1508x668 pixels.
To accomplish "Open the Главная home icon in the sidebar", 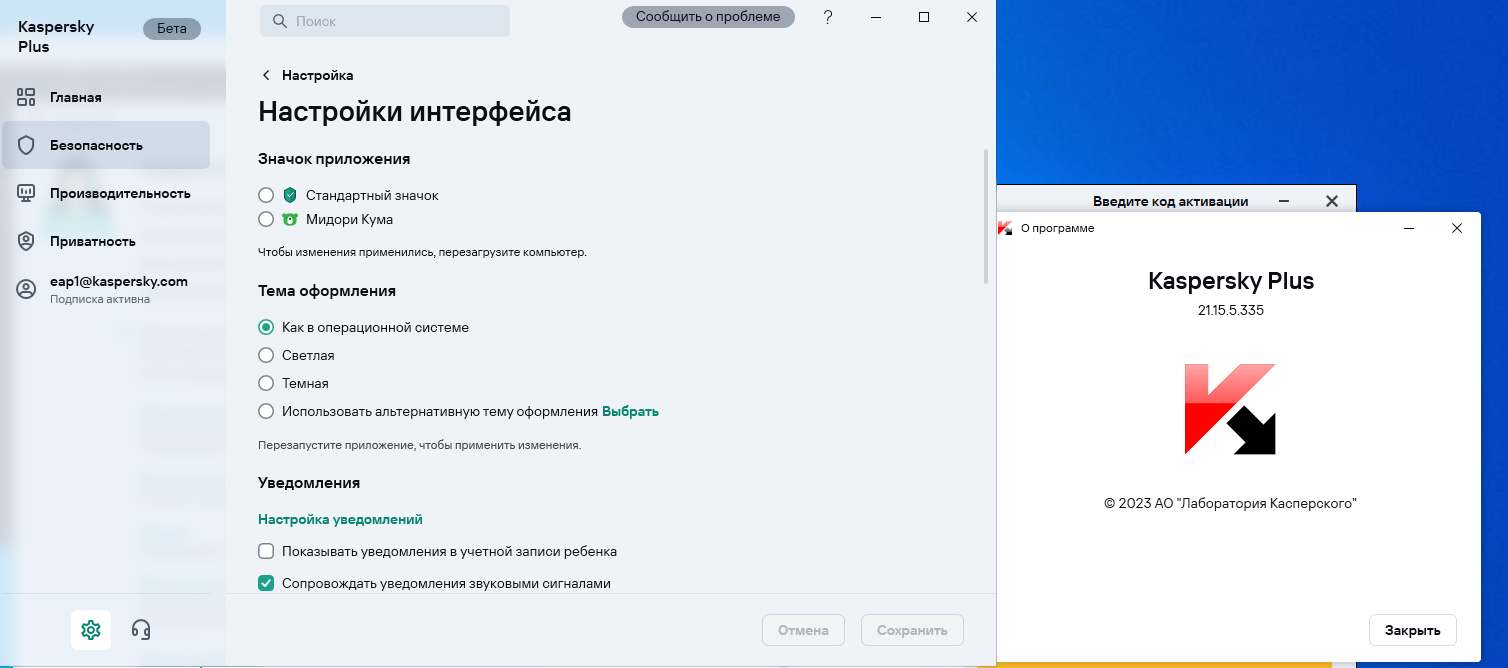I will pyautogui.click(x=26, y=97).
